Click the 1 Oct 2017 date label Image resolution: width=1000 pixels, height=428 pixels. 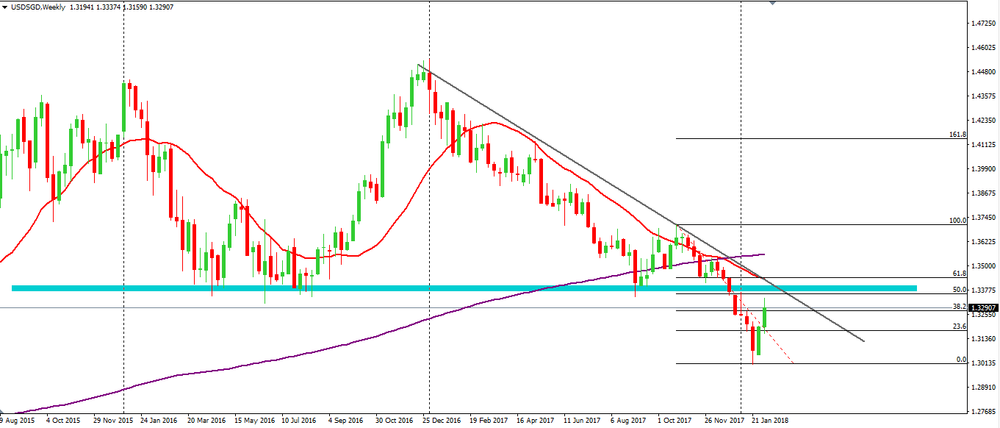click(675, 421)
